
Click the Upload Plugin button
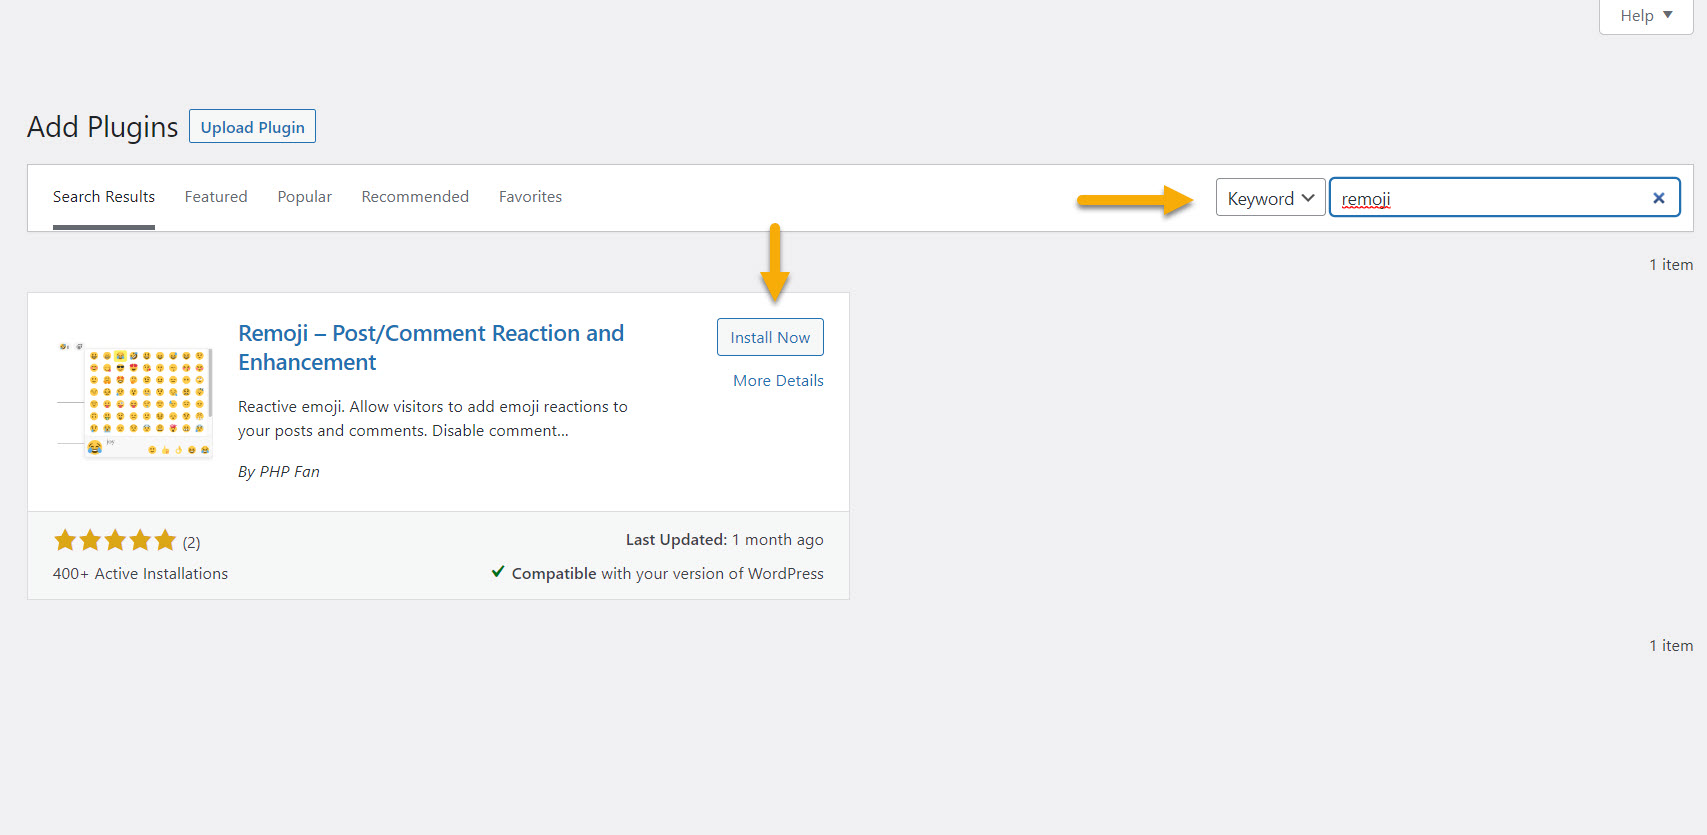pyautogui.click(x=252, y=126)
